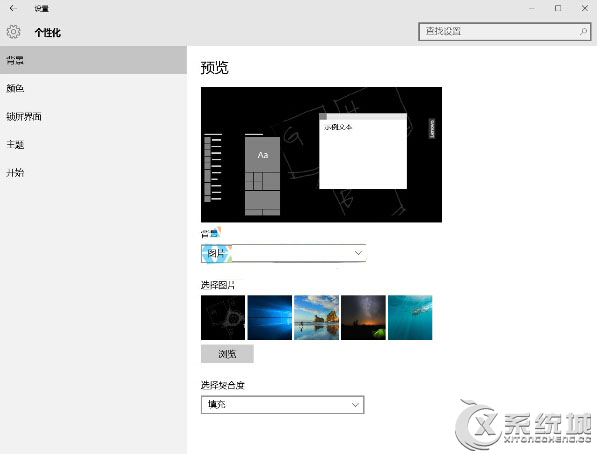Choose the night sky tent wallpaper

[x=363, y=317]
